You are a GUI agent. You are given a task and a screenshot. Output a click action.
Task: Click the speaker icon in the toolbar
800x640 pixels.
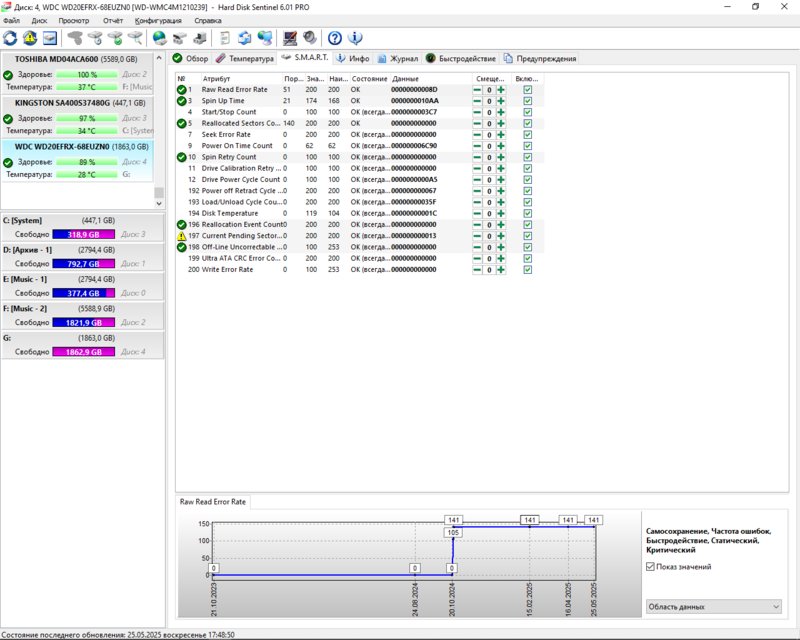[x=309, y=38]
